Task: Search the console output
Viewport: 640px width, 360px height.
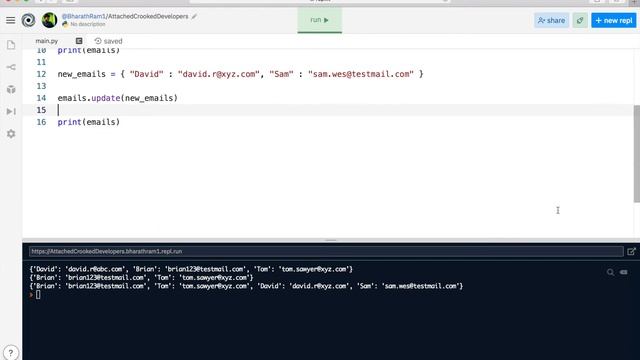Action: [610, 272]
